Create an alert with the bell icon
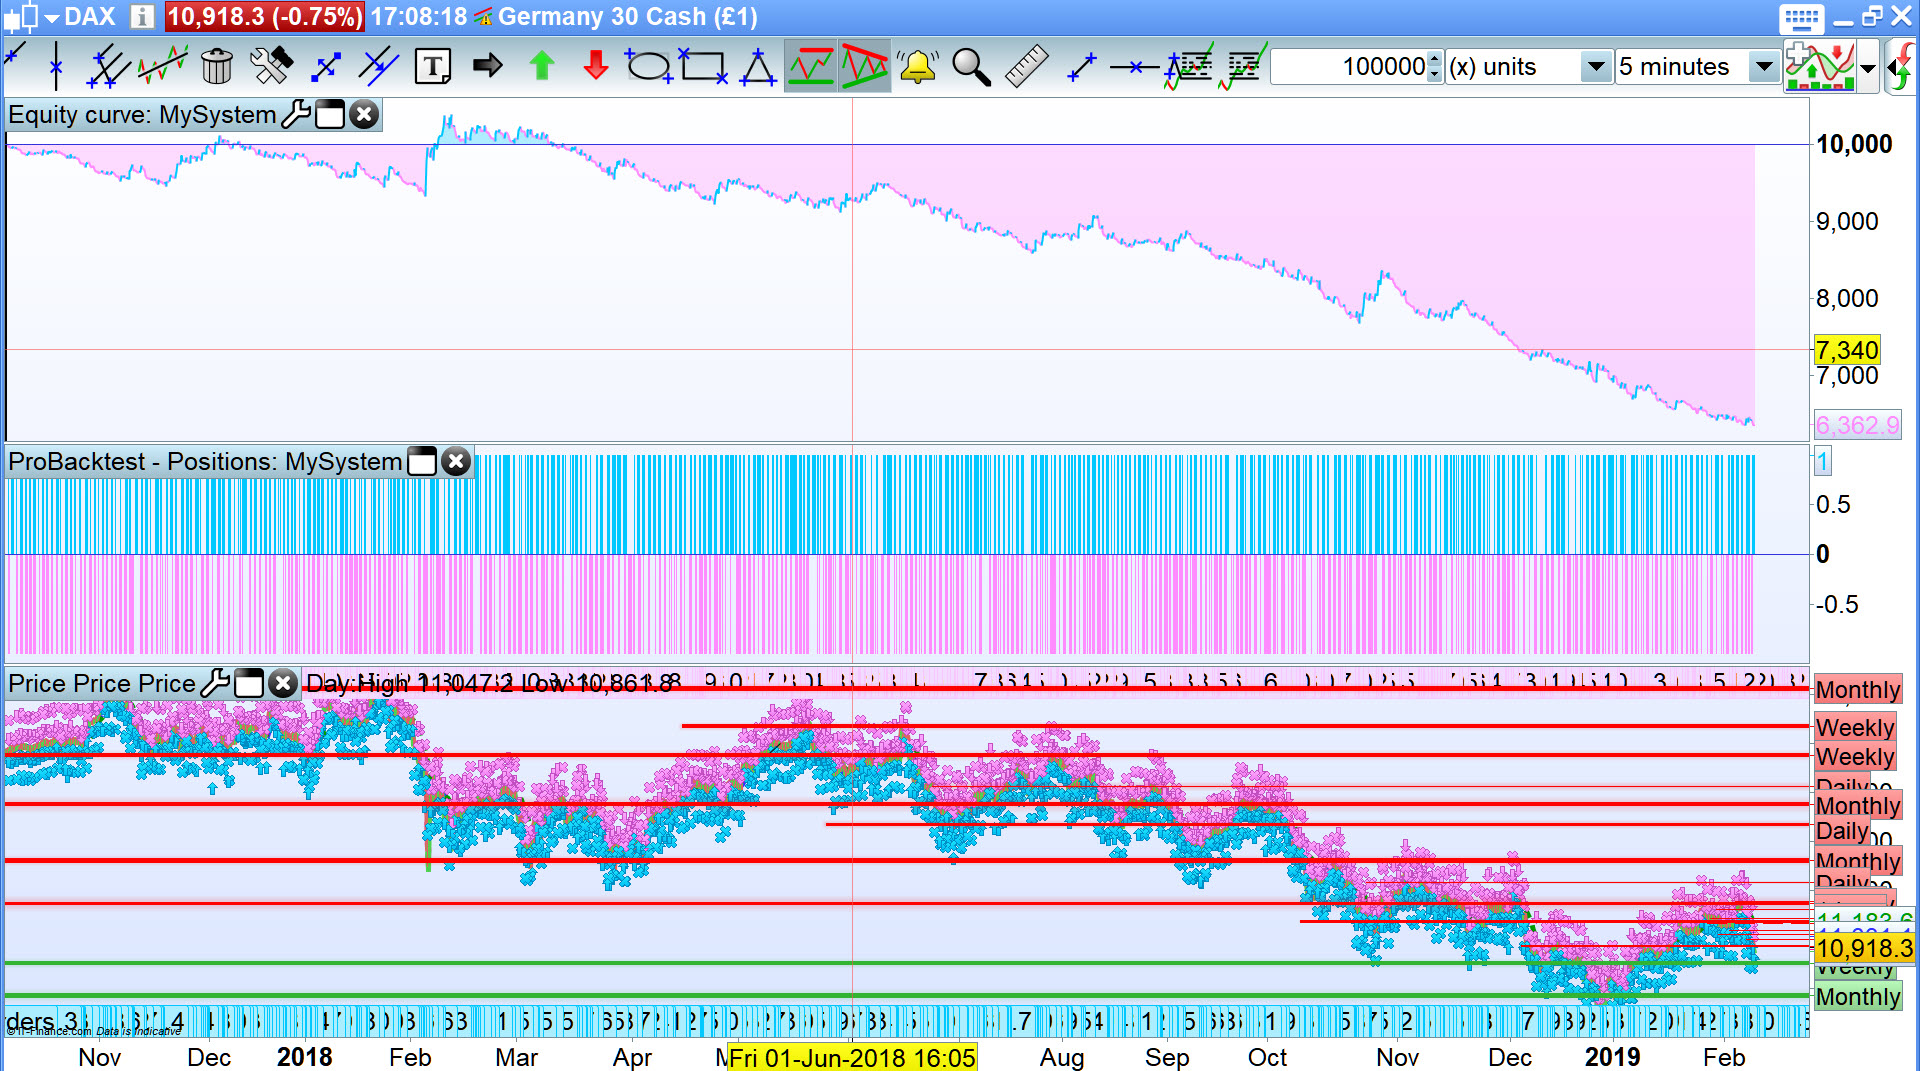The width and height of the screenshot is (1920, 1071). [917, 66]
